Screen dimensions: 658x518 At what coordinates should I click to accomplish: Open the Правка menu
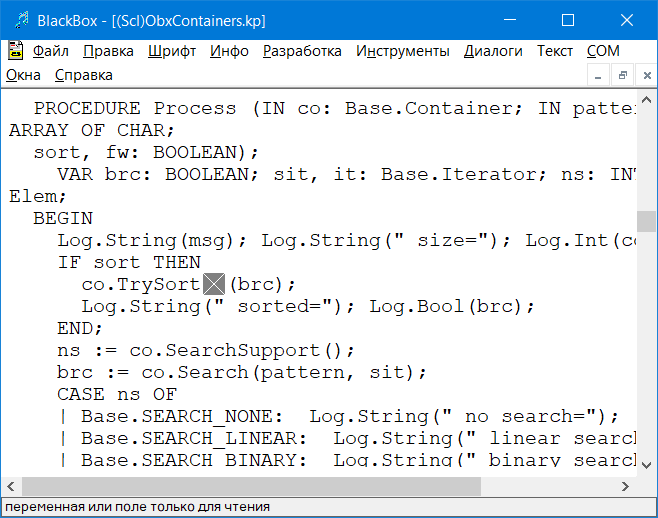point(108,51)
